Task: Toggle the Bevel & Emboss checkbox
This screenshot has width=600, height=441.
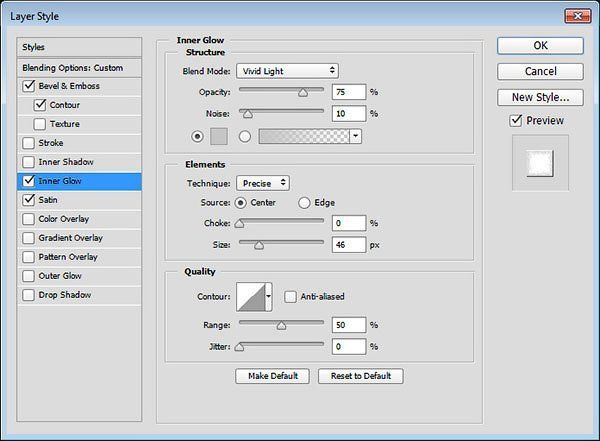Action: pos(29,86)
